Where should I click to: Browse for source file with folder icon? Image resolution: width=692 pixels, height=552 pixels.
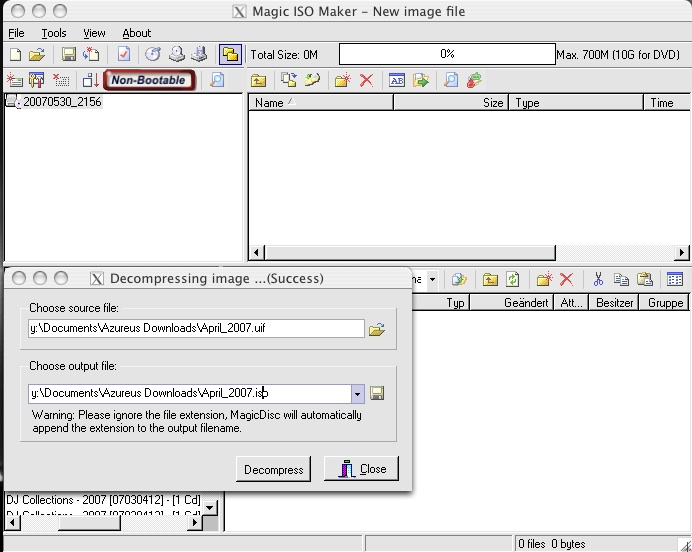pyautogui.click(x=376, y=329)
